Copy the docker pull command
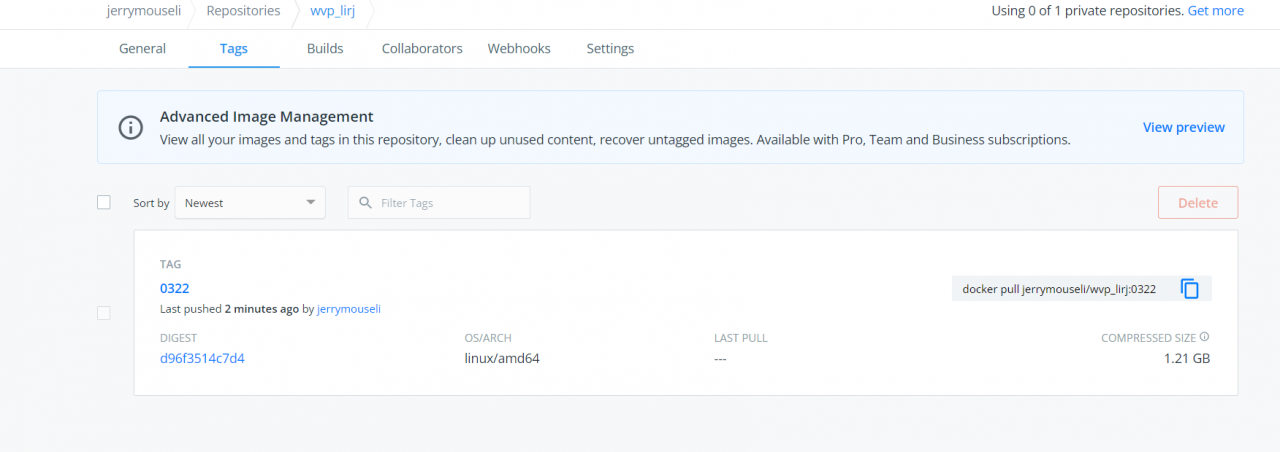The image size is (1280, 452). tap(1189, 289)
